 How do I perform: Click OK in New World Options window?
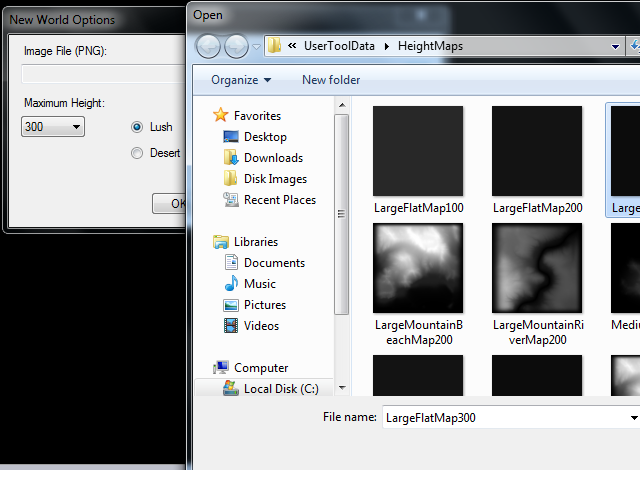(169, 203)
